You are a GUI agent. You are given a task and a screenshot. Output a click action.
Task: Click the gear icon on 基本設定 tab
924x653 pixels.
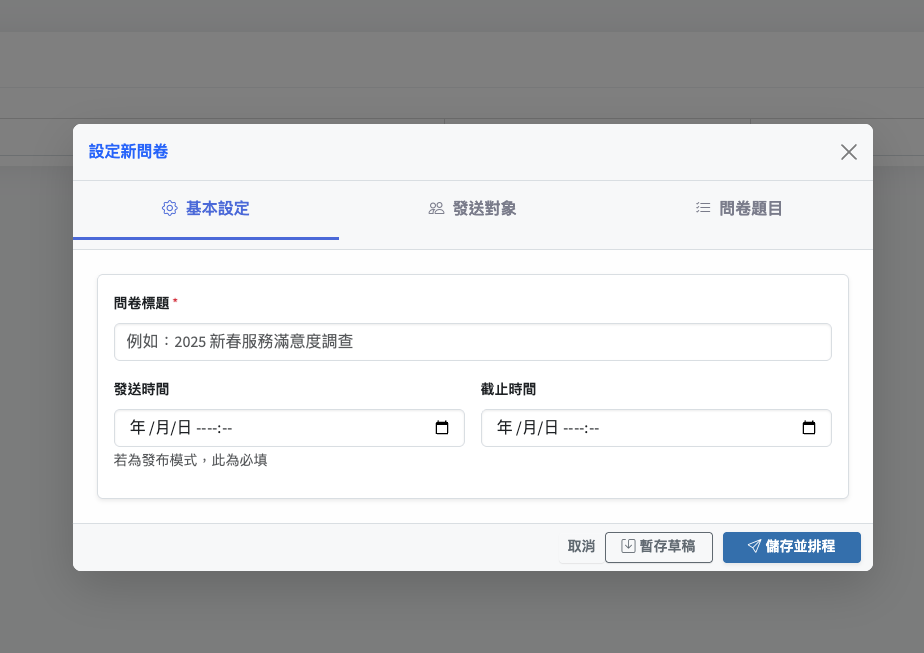(x=170, y=208)
